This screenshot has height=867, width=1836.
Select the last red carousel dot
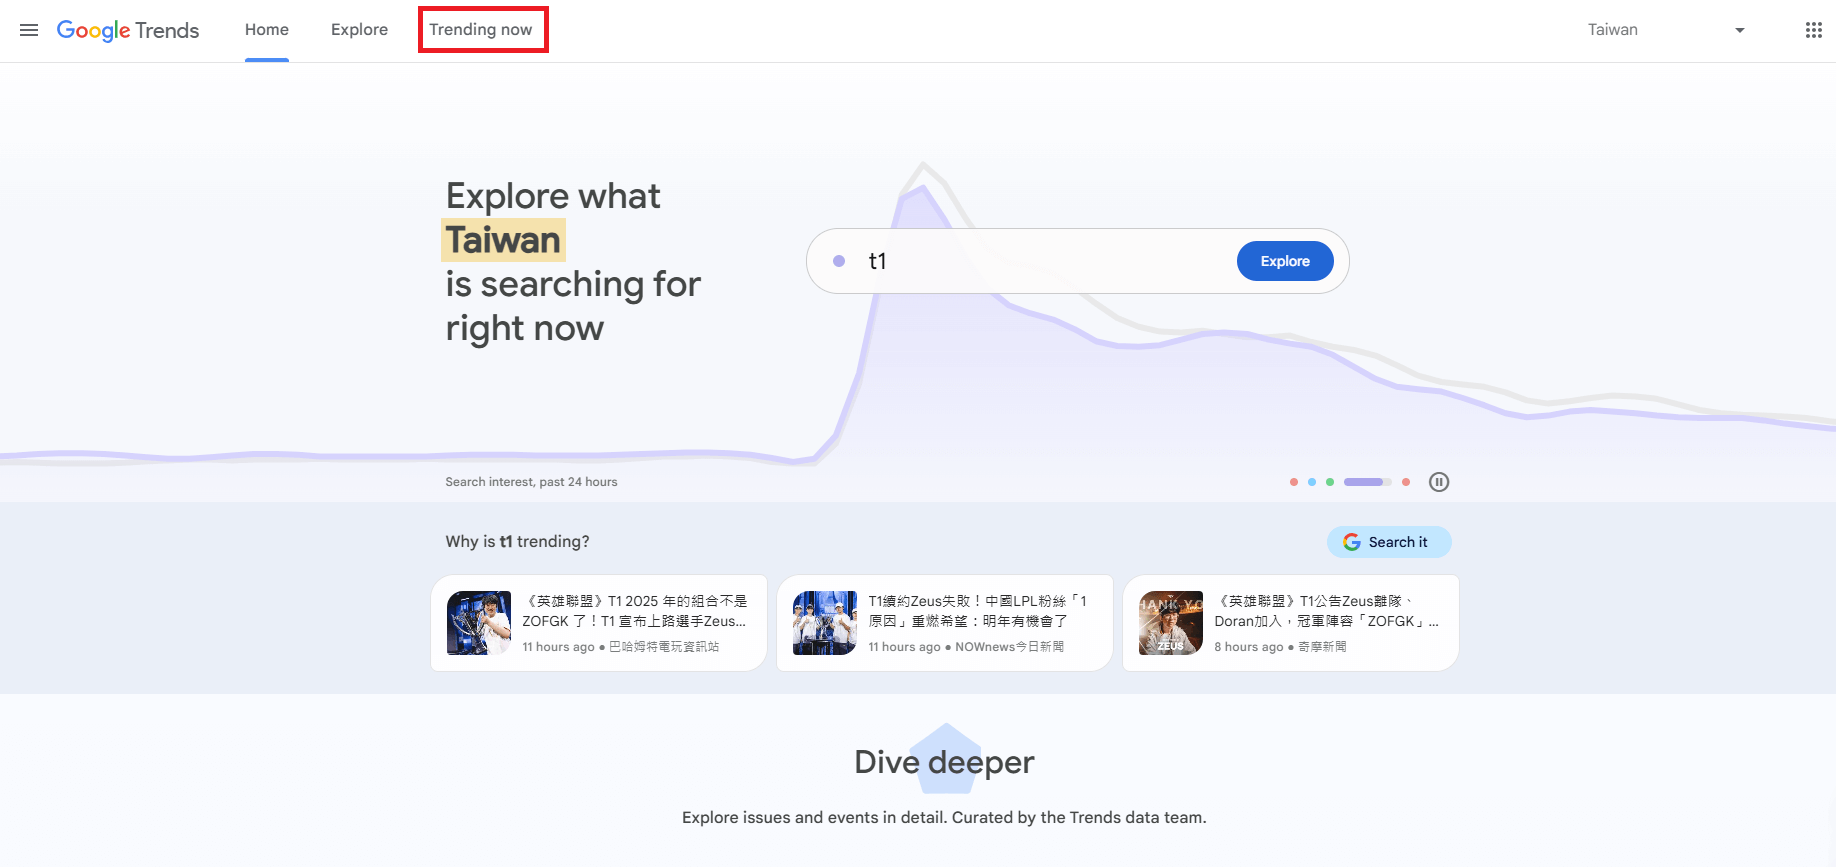[1406, 482]
